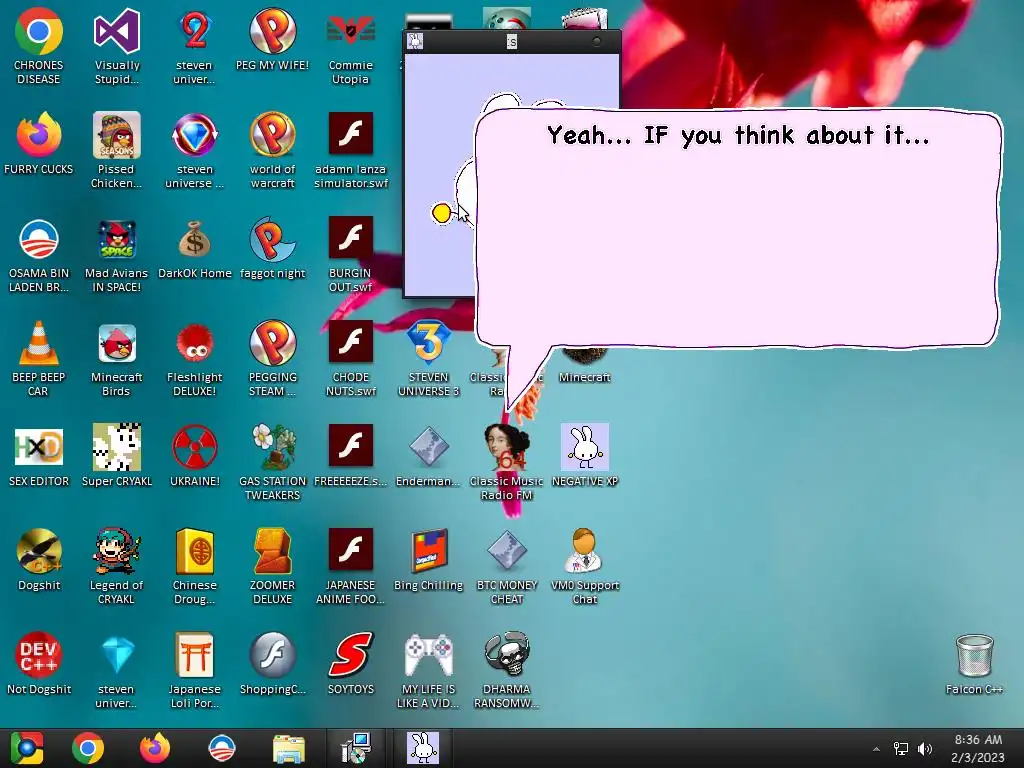Open the Falcon C++ recycle bin

click(x=974, y=664)
